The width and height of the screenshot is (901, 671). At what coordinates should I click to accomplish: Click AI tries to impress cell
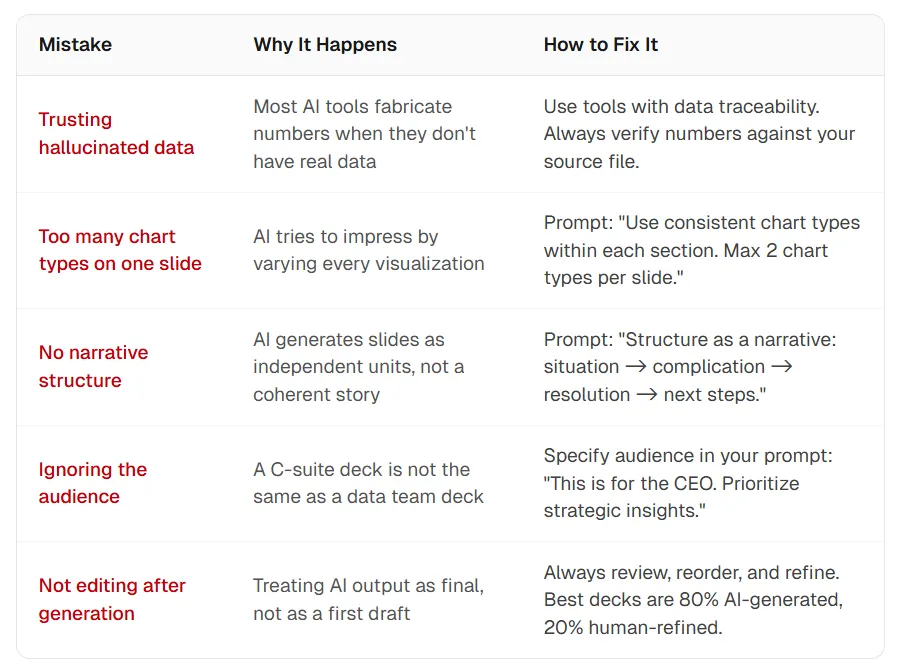click(x=368, y=250)
